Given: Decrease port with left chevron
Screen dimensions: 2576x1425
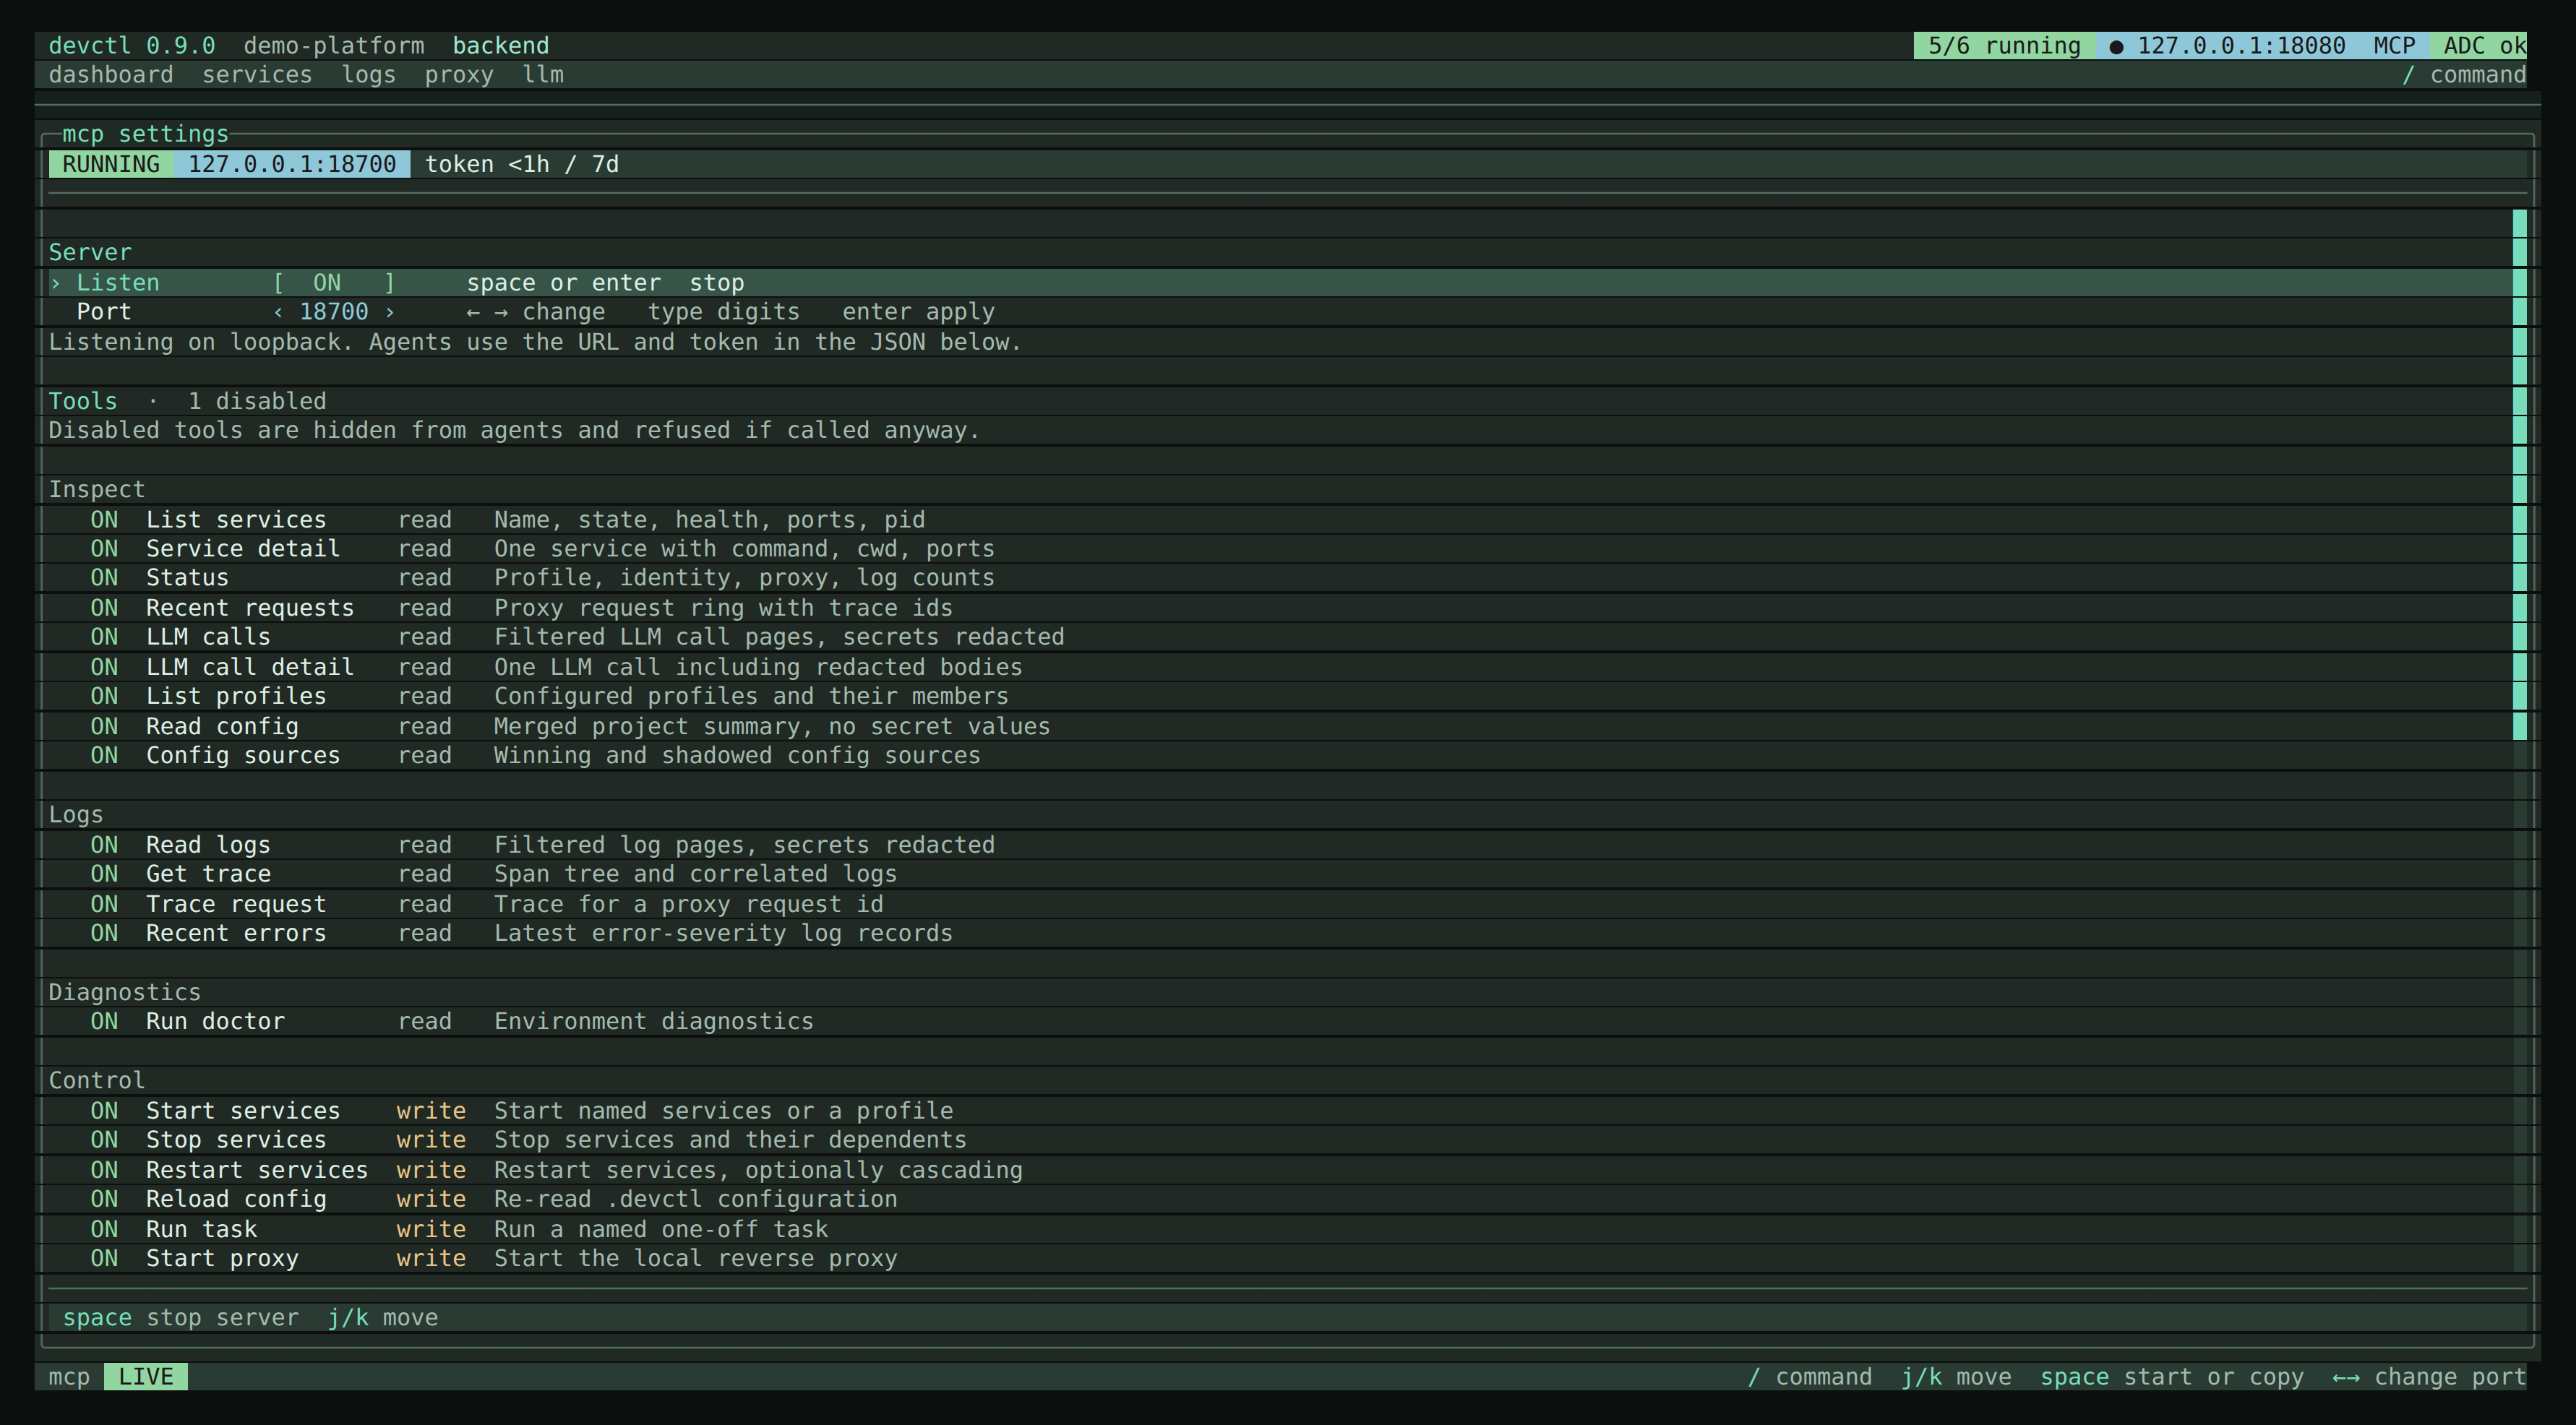Looking at the screenshot, I should pos(278,312).
